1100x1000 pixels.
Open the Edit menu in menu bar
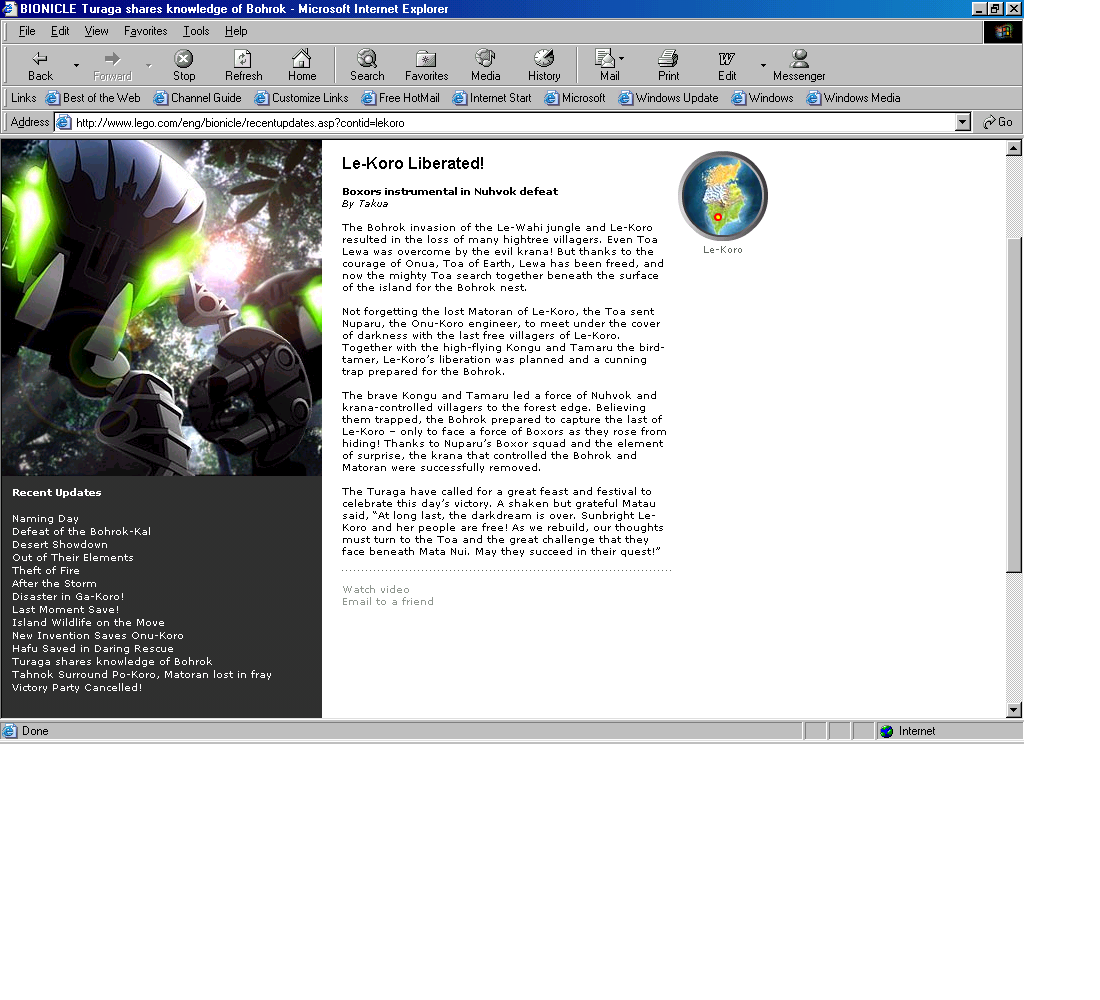pyautogui.click(x=60, y=31)
